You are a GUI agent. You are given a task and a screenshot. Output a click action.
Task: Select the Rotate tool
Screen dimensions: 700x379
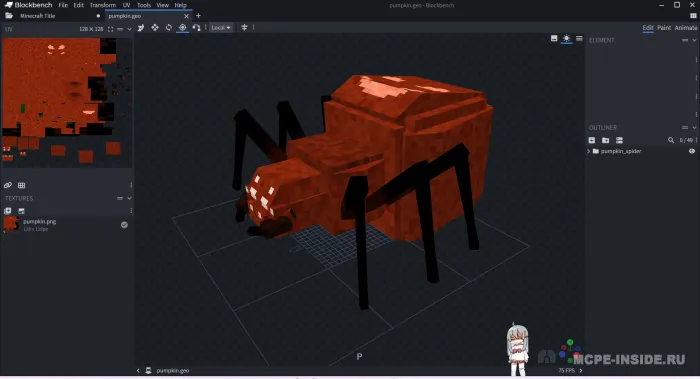[169, 28]
